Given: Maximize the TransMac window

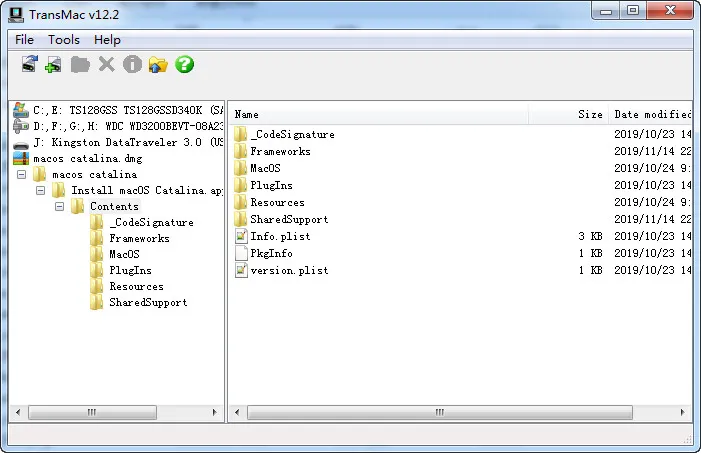Looking at the screenshot, I should (633, 11).
